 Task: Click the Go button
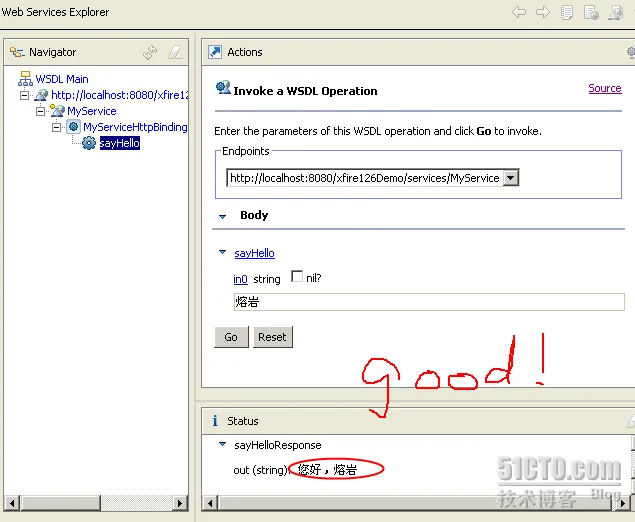(231, 337)
